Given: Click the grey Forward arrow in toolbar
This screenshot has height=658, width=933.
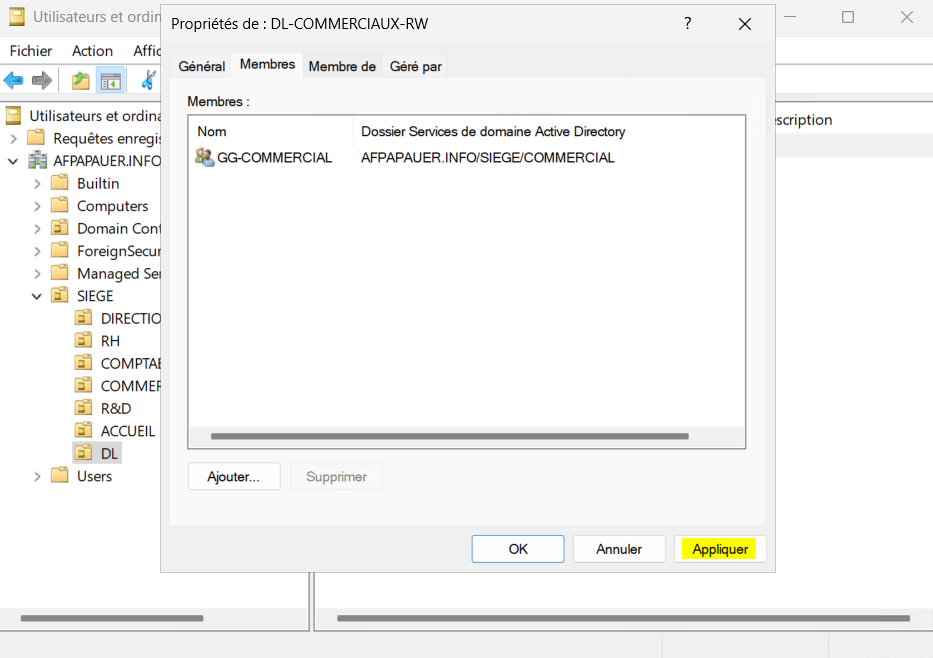Looking at the screenshot, I should point(41,80).
